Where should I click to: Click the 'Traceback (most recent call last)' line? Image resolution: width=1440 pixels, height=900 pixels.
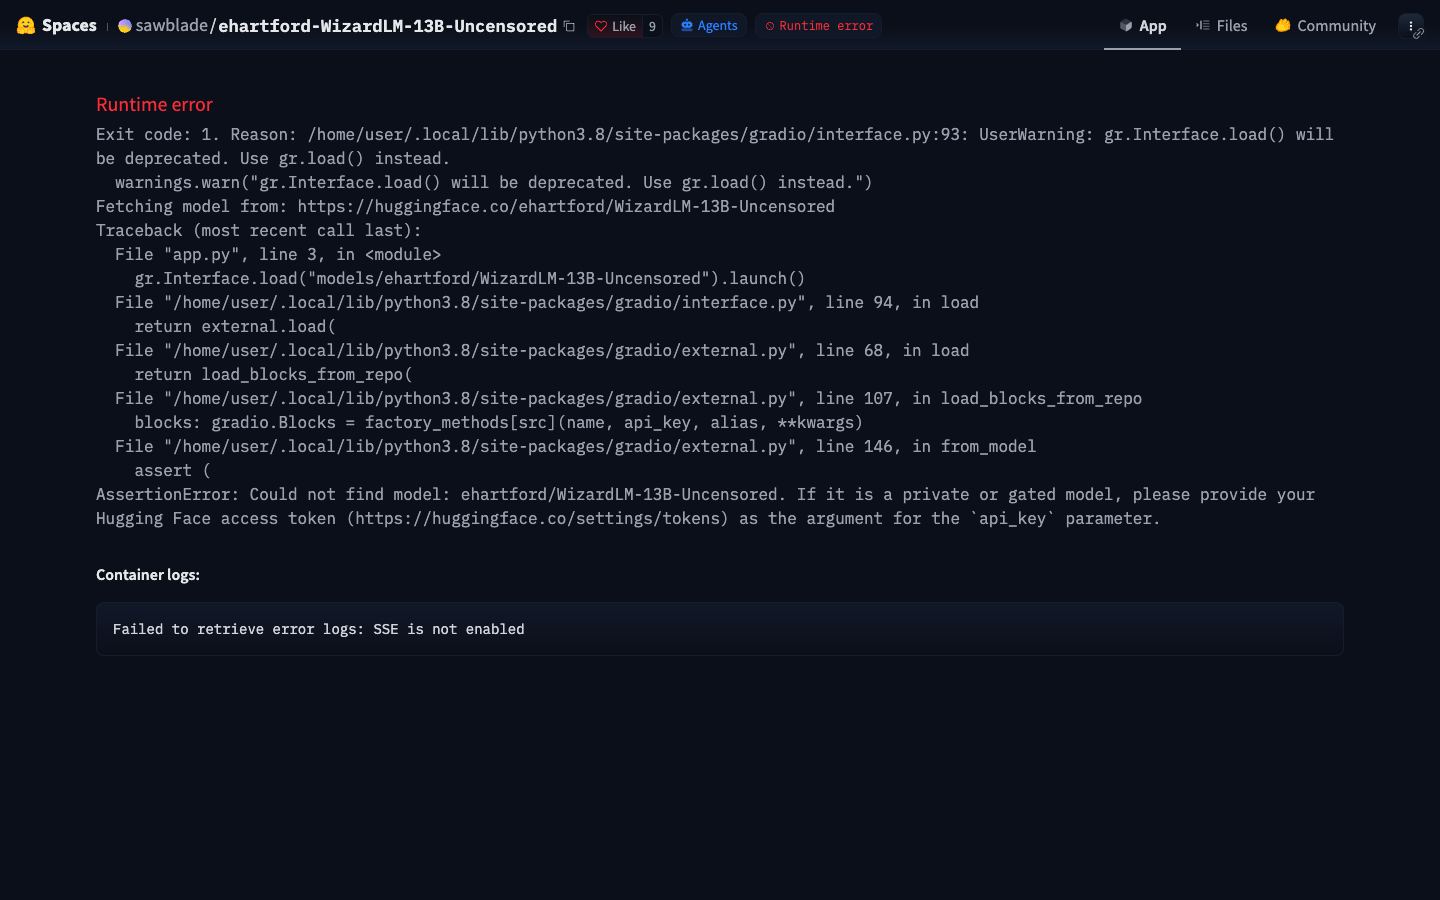[259, 231]
